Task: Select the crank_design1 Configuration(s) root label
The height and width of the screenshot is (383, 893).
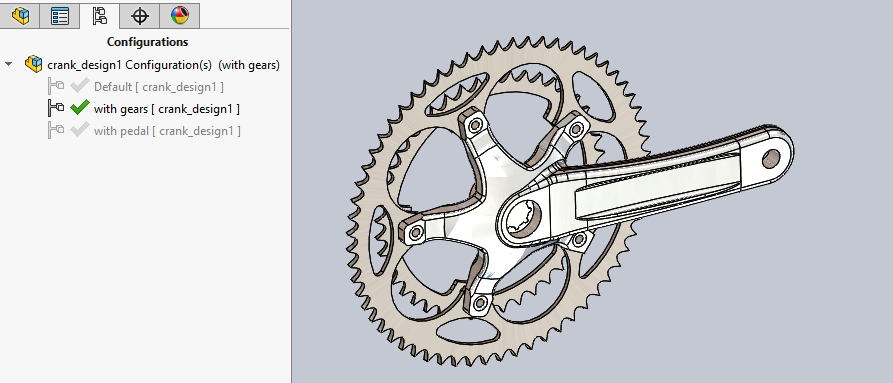Action: pos(163,65)
